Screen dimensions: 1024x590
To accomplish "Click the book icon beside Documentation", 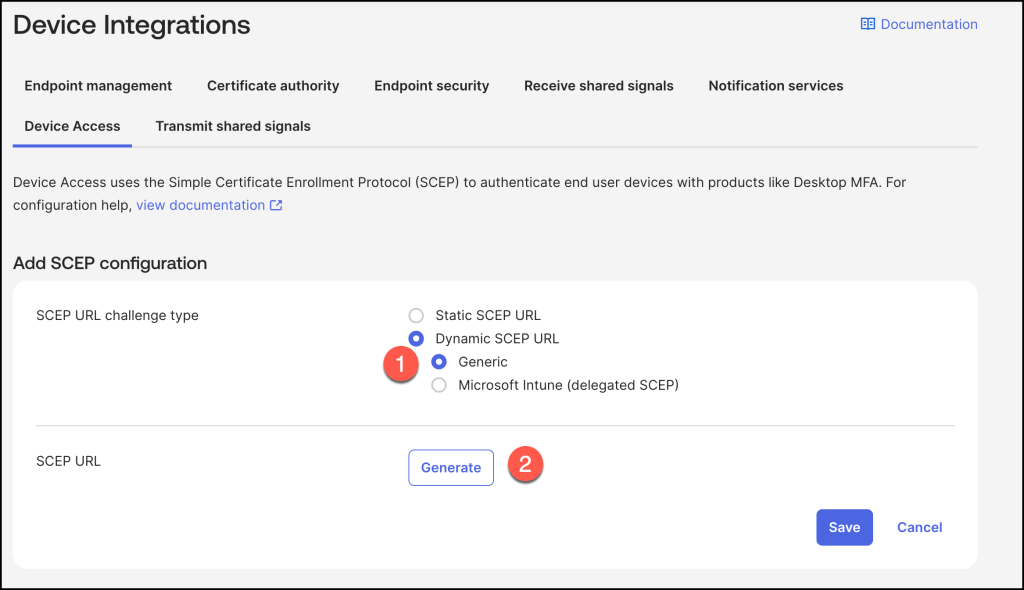I will pyautogui.click(x=867, y=24).
